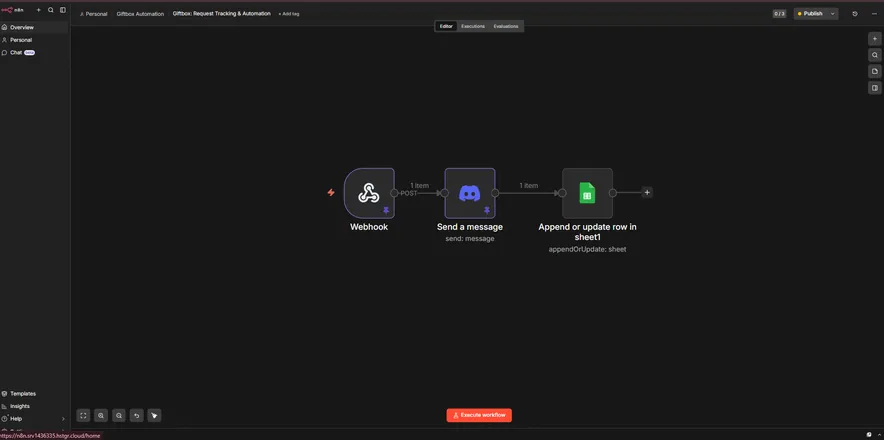Go to Personal in sidebar
This screenshot has height=440, width=884.
click(x=34, y=40)
